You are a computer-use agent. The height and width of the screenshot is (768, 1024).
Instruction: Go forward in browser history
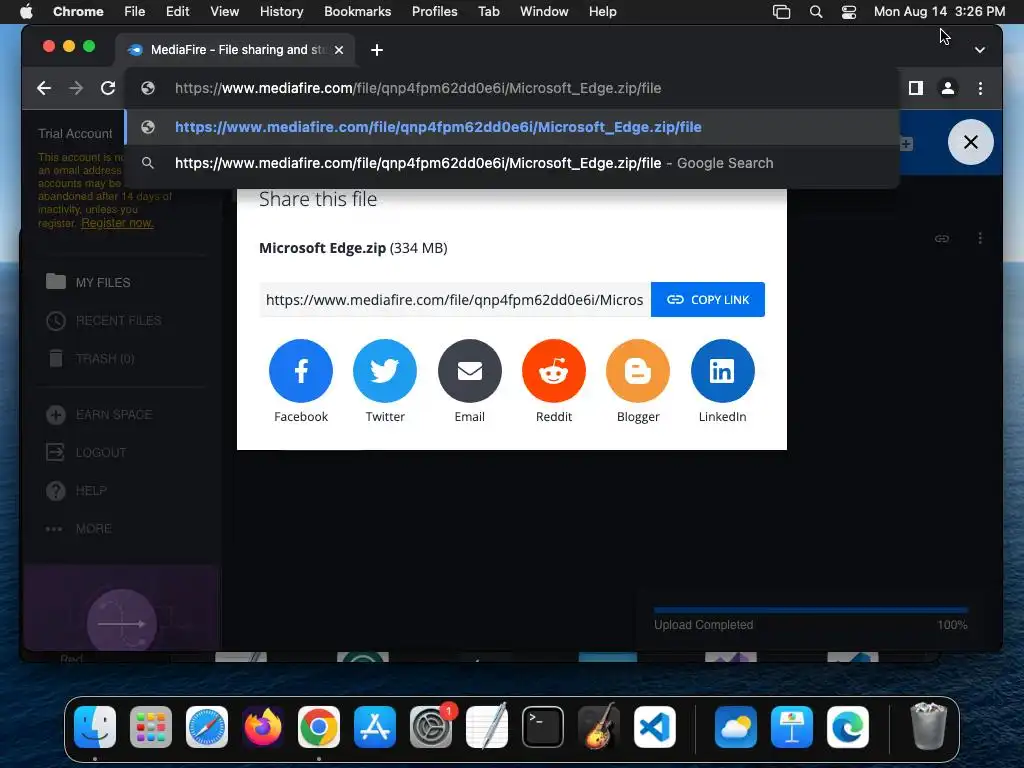pos(76,88)
